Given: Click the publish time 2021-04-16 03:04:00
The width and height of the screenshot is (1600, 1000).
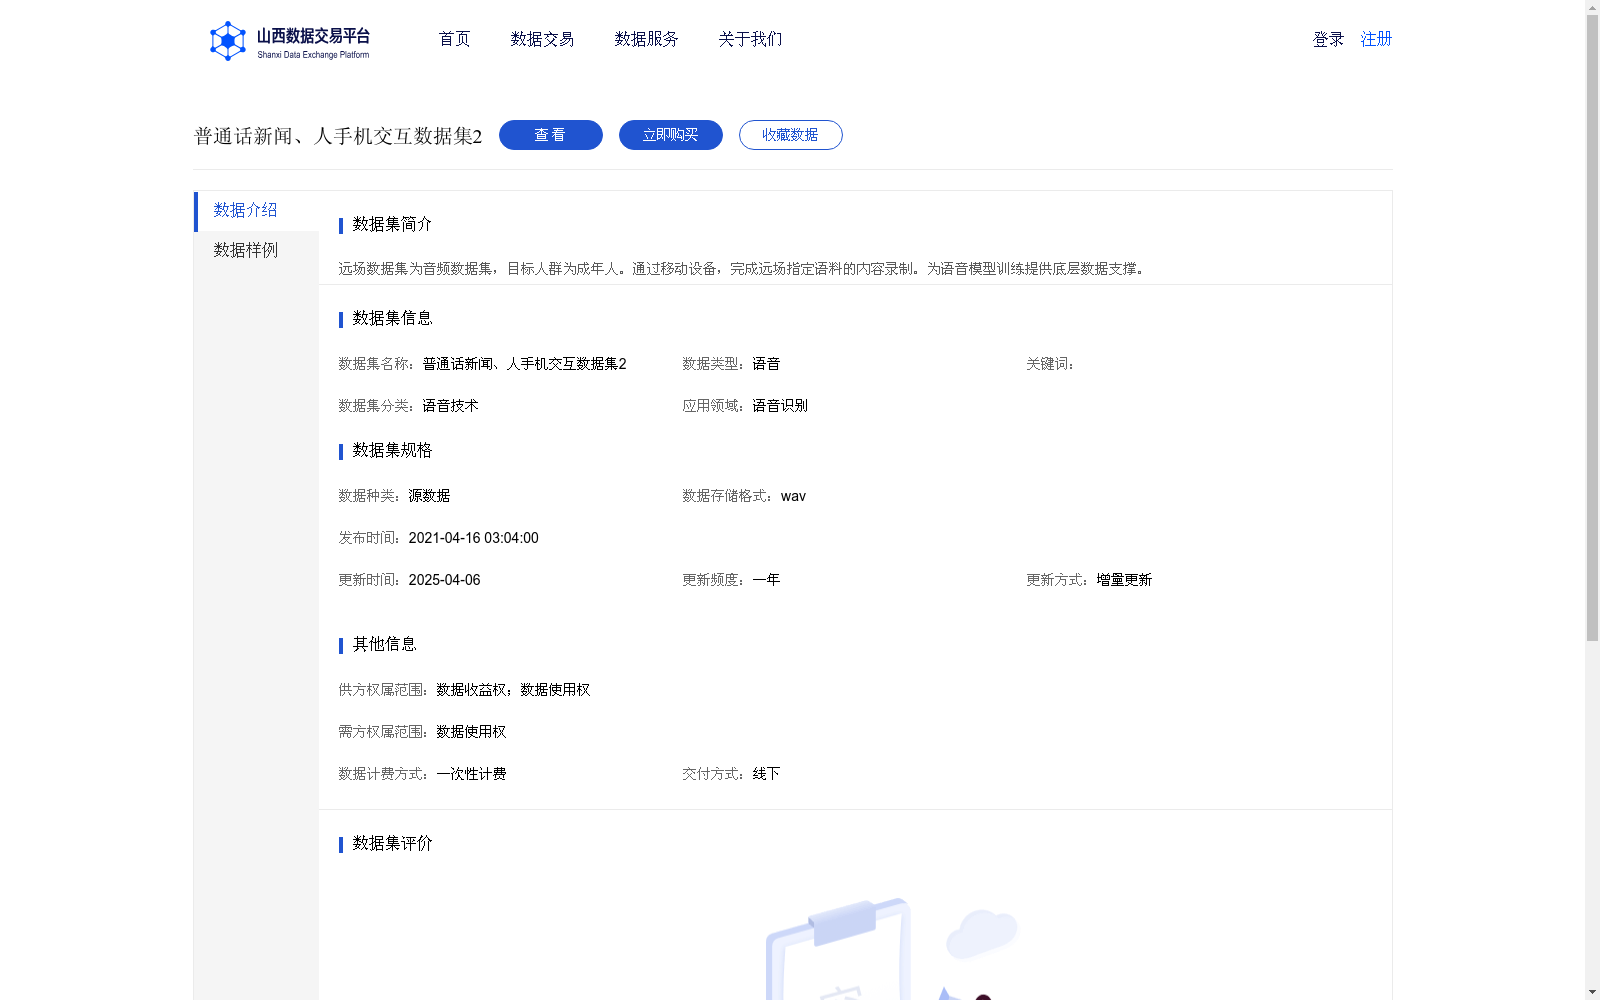Looking at the screenshot, I should pos(473,538).
